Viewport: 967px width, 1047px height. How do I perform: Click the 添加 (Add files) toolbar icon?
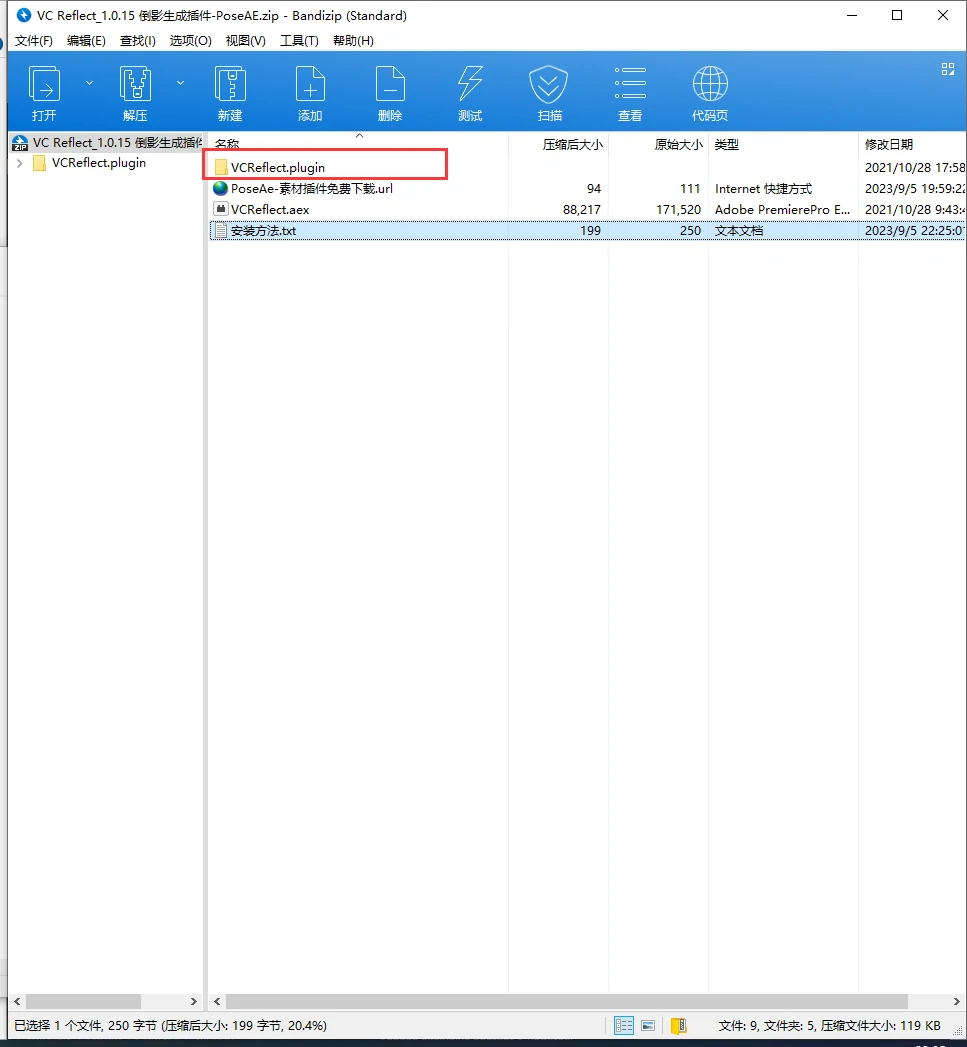(x=310, y=90)
